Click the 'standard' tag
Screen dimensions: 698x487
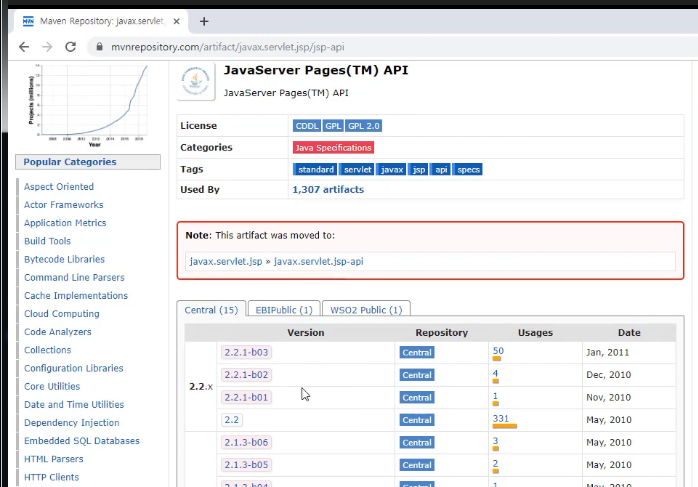coord(316,170)
